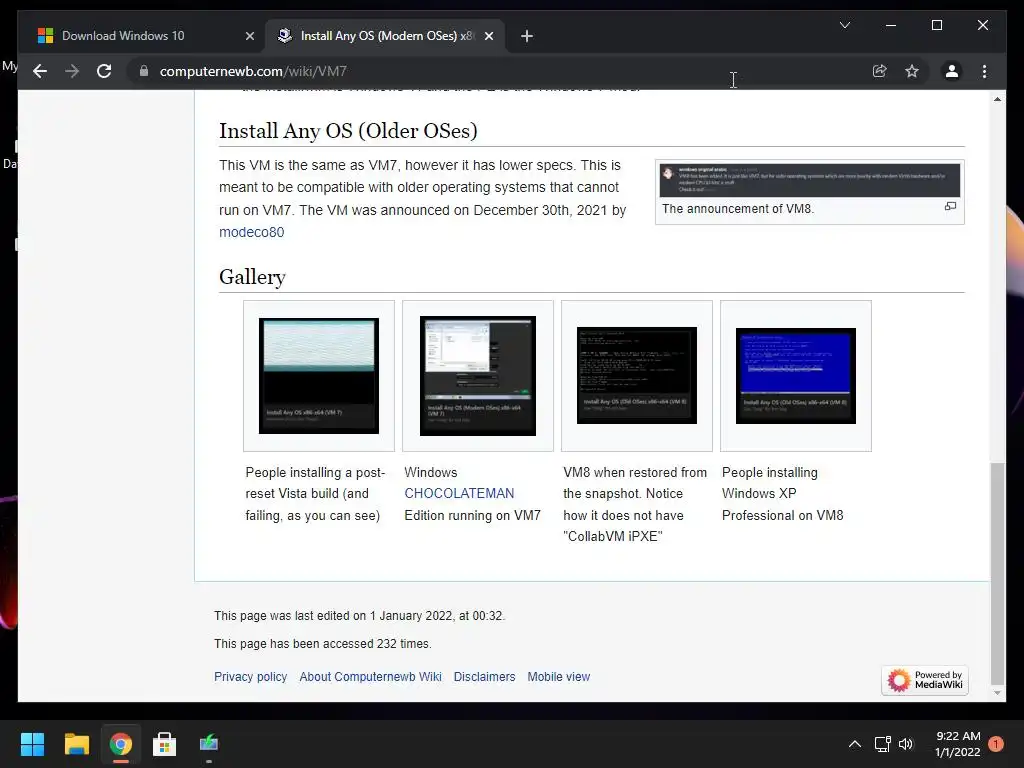
Task: Open the notification badge in the taskbar
Action: click(995, 744)
